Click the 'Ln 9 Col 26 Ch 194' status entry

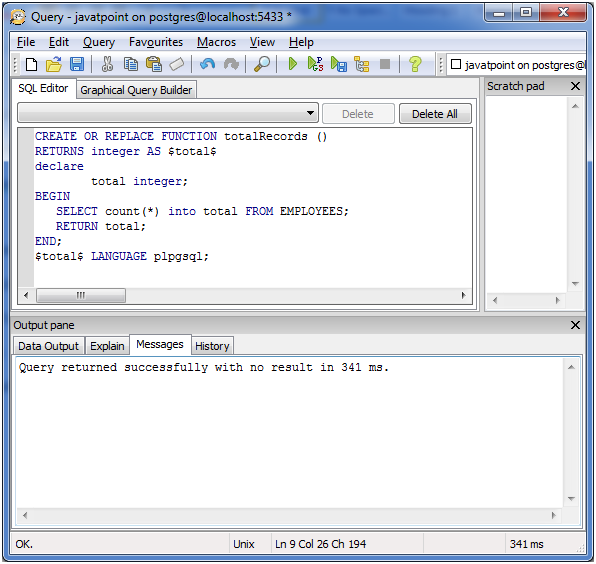coord(320,544)
